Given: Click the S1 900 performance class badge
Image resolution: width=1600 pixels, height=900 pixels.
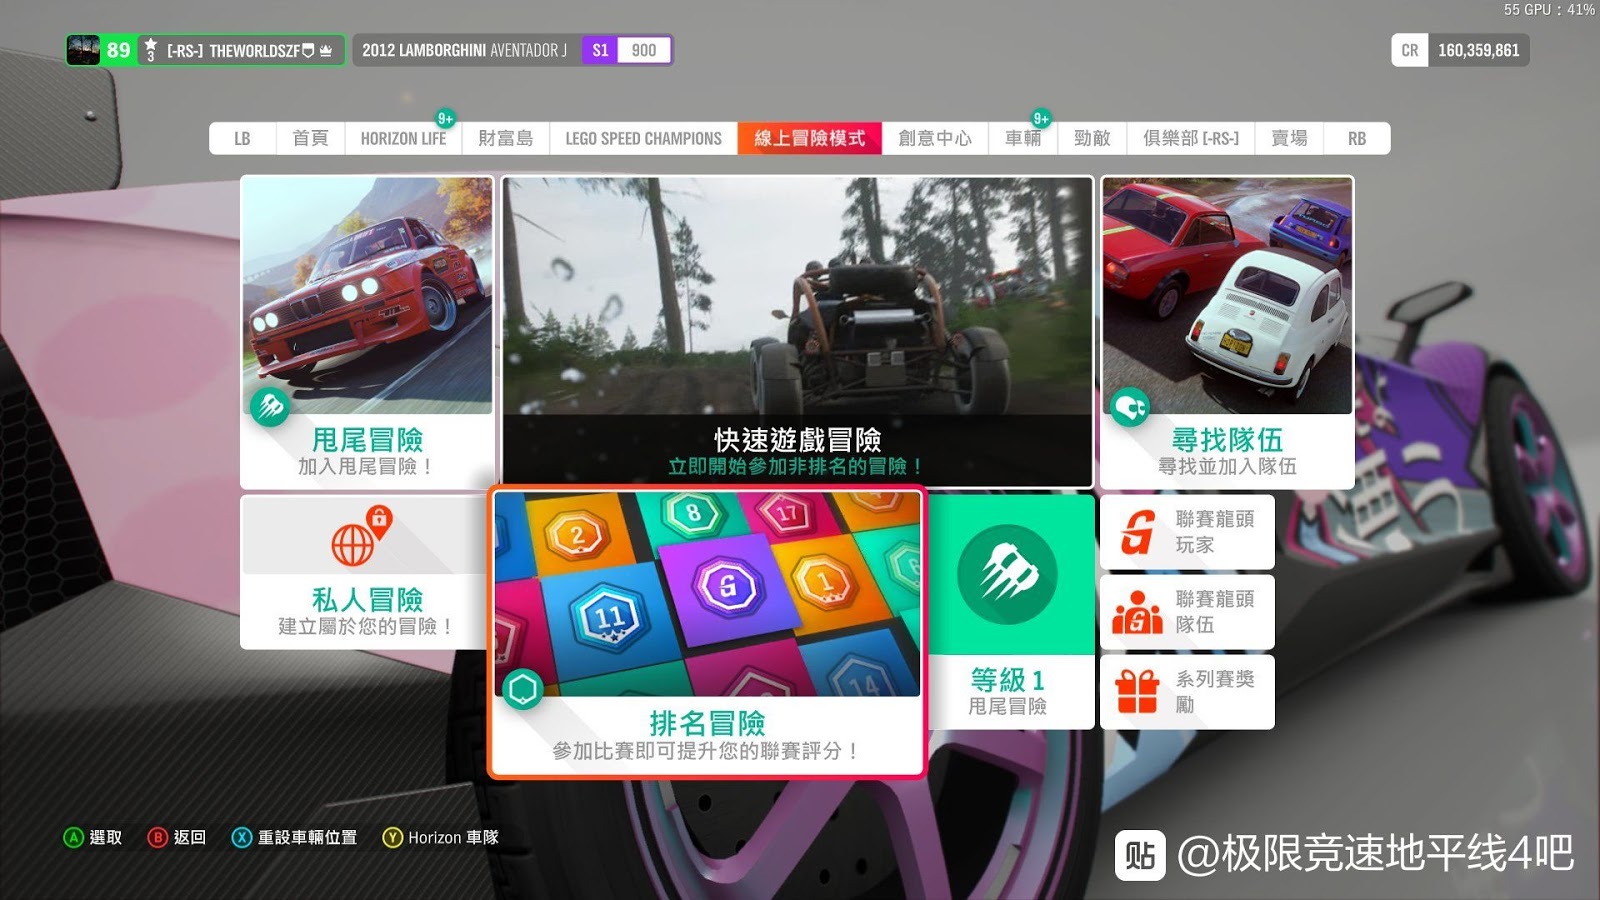Looking at the screenshot, I should coord(626,50).
